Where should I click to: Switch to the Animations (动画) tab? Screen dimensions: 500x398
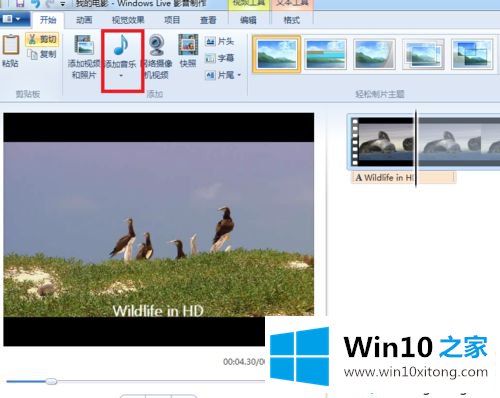(x=84, y=20)
